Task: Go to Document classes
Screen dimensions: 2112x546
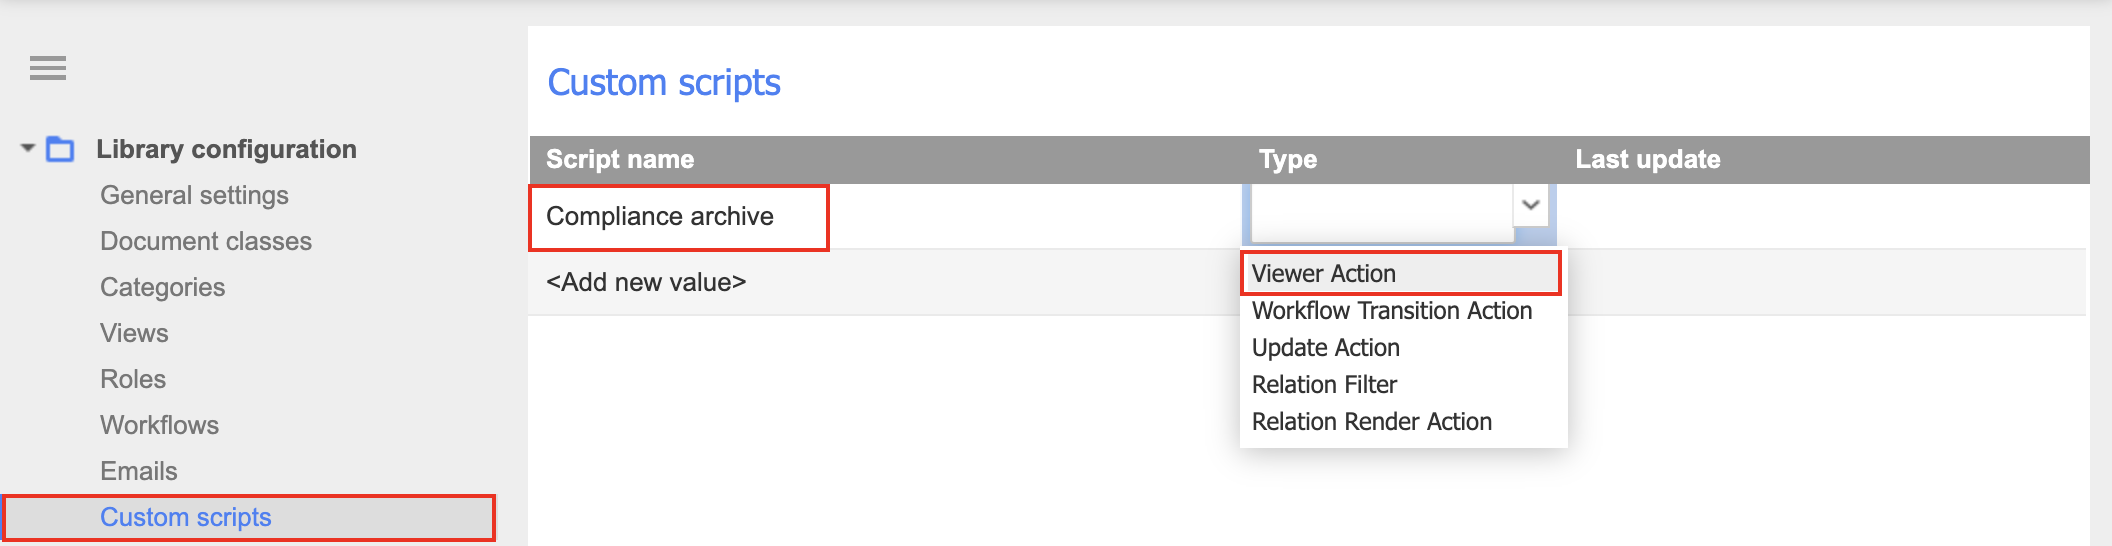Action: pyautogui.click(x=206, y=241)
